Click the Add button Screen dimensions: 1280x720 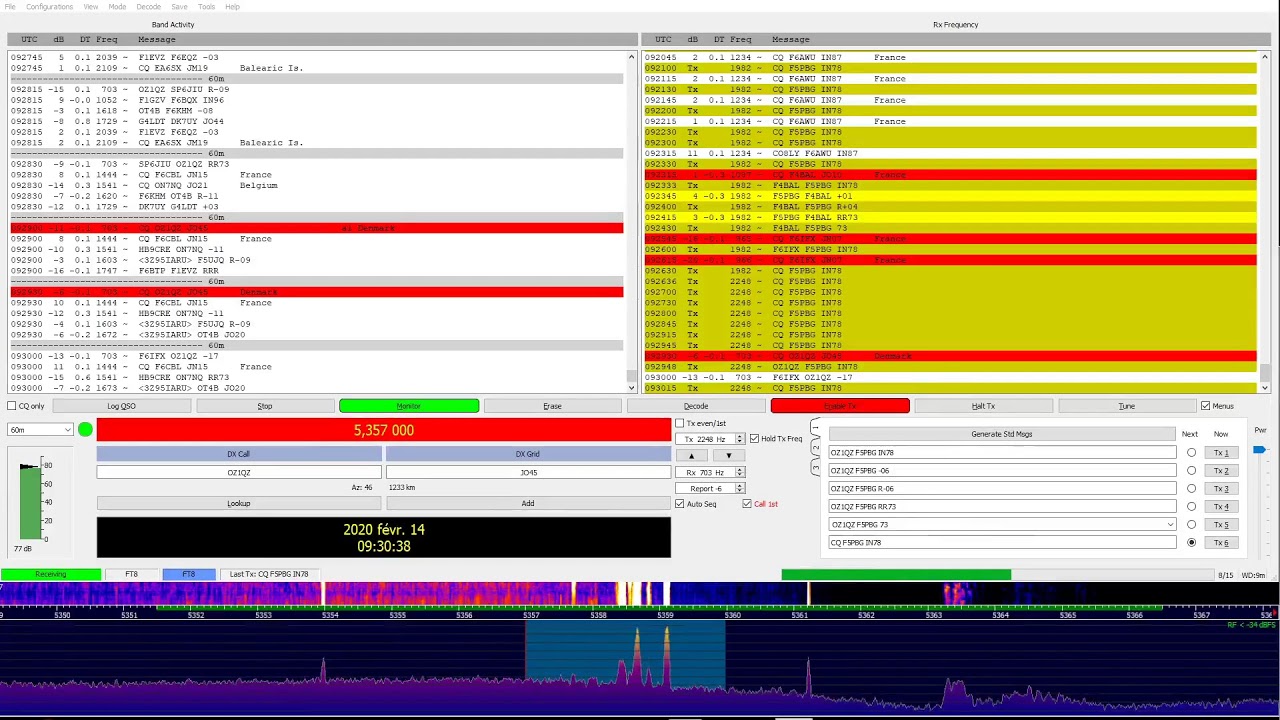tap(528, 504)
